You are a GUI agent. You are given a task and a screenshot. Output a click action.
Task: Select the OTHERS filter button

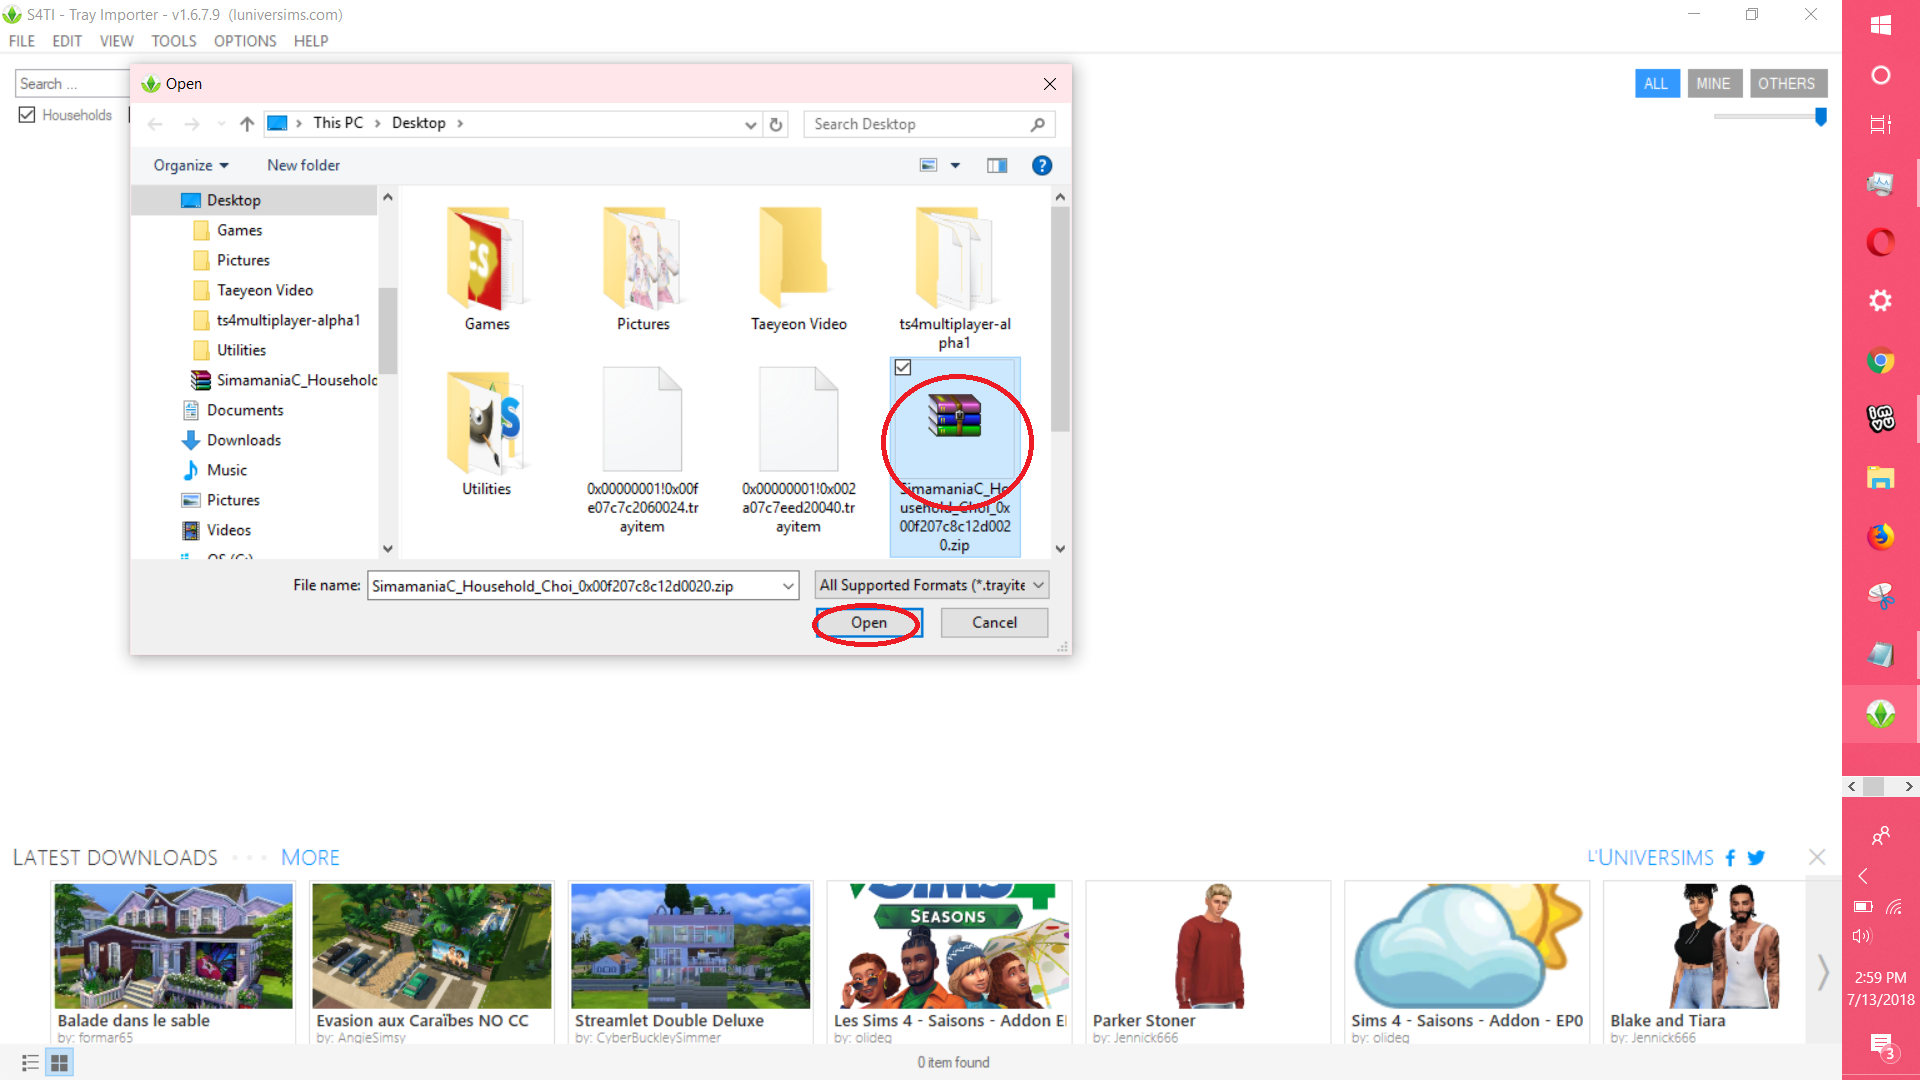pyautogui.click(x=1787, y=84)
